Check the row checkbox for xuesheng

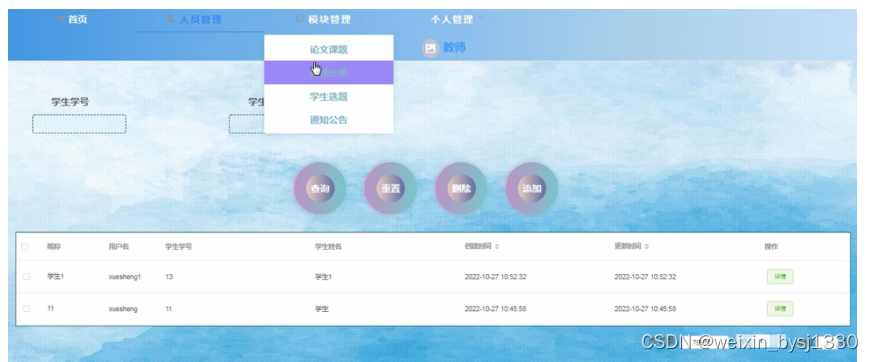coord(27,308)
